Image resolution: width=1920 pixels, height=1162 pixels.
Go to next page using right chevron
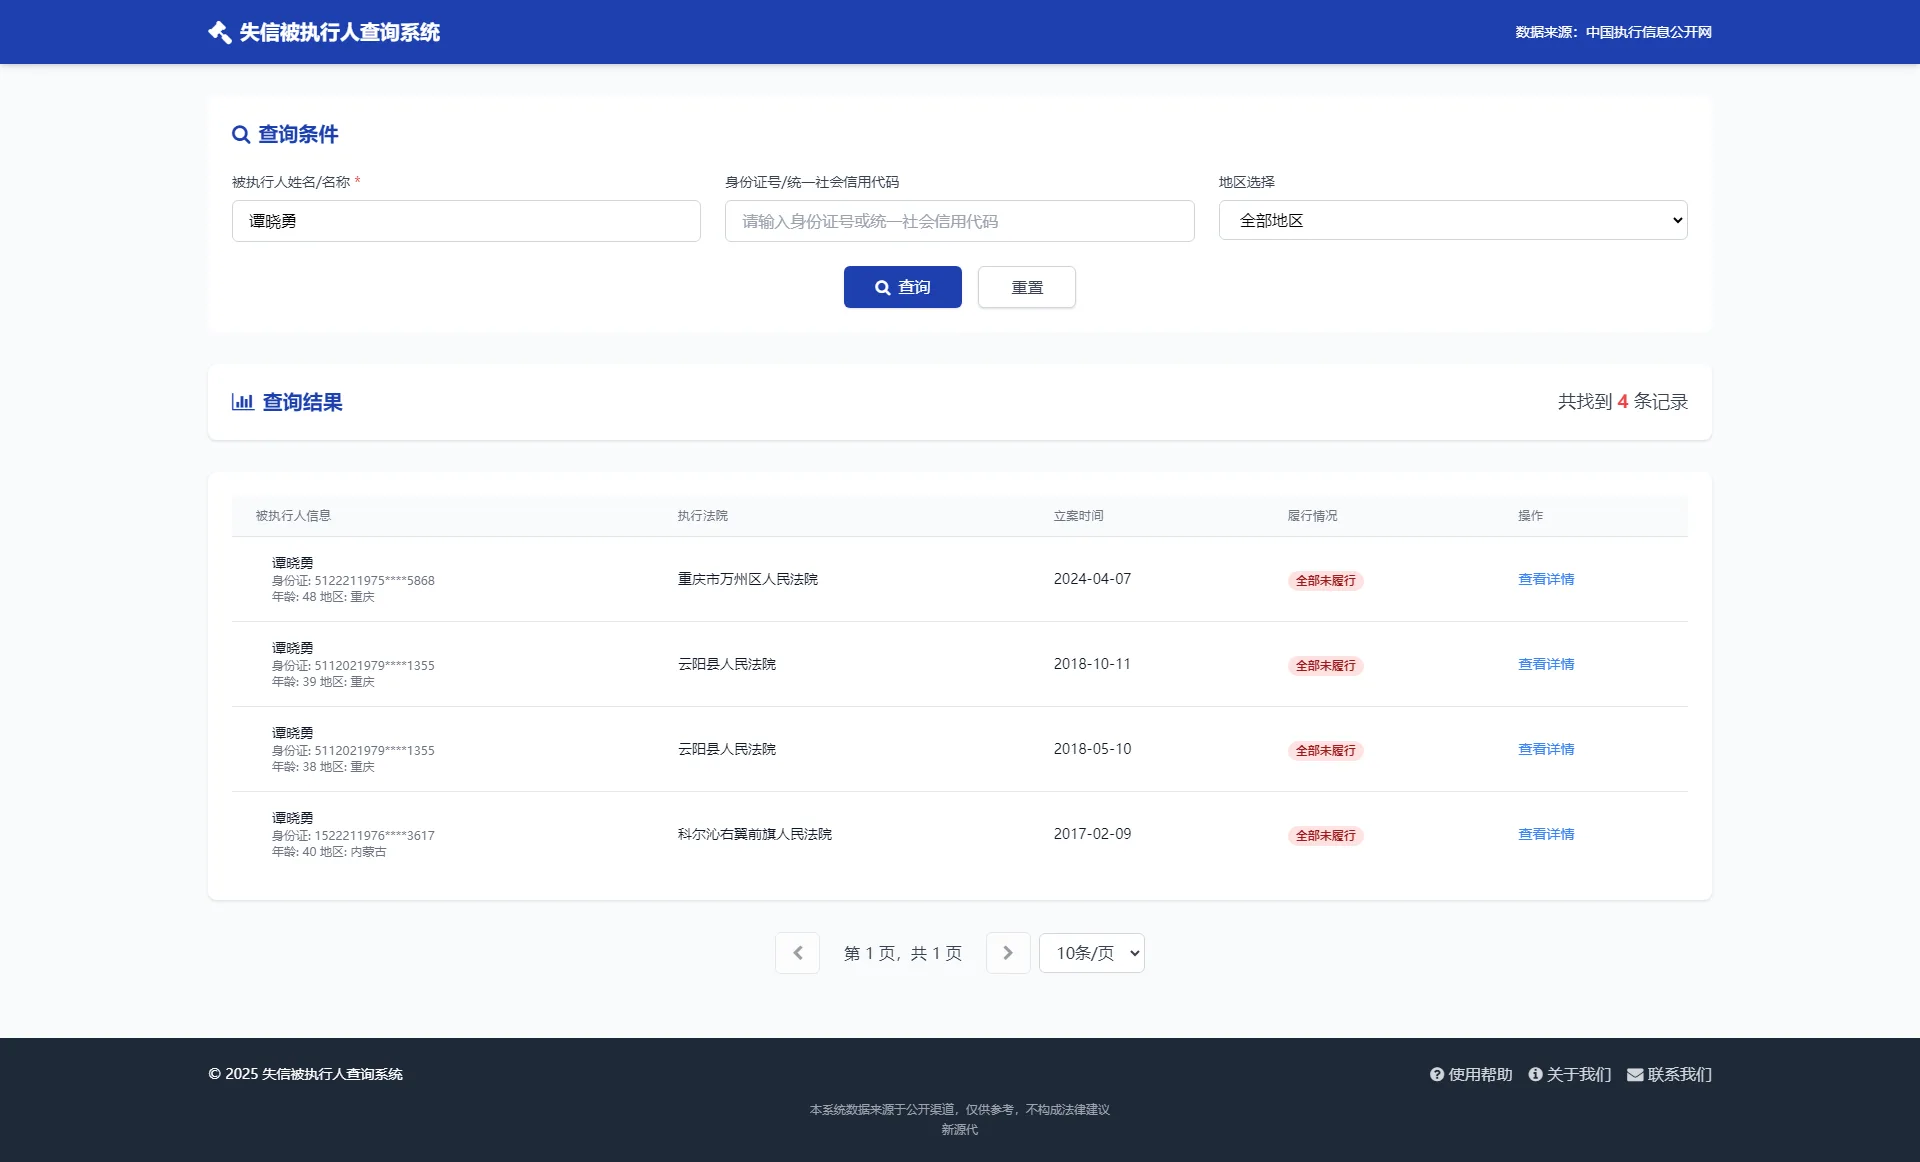coord(1007,953)
